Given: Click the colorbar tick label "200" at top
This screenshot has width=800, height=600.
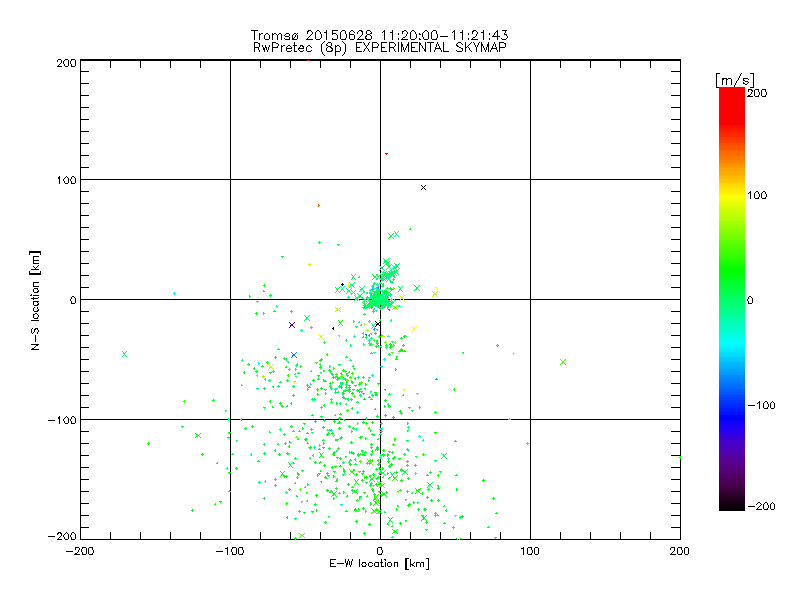Looking at the screenshot, I should point(757,93).
